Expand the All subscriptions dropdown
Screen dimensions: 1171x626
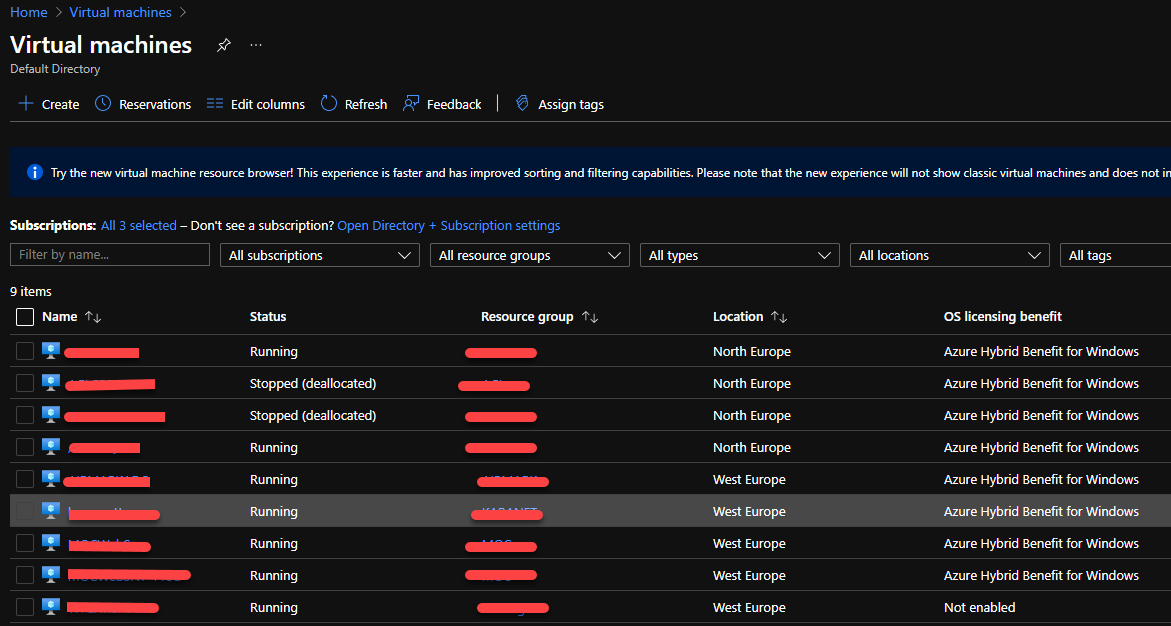pos(319,255)
